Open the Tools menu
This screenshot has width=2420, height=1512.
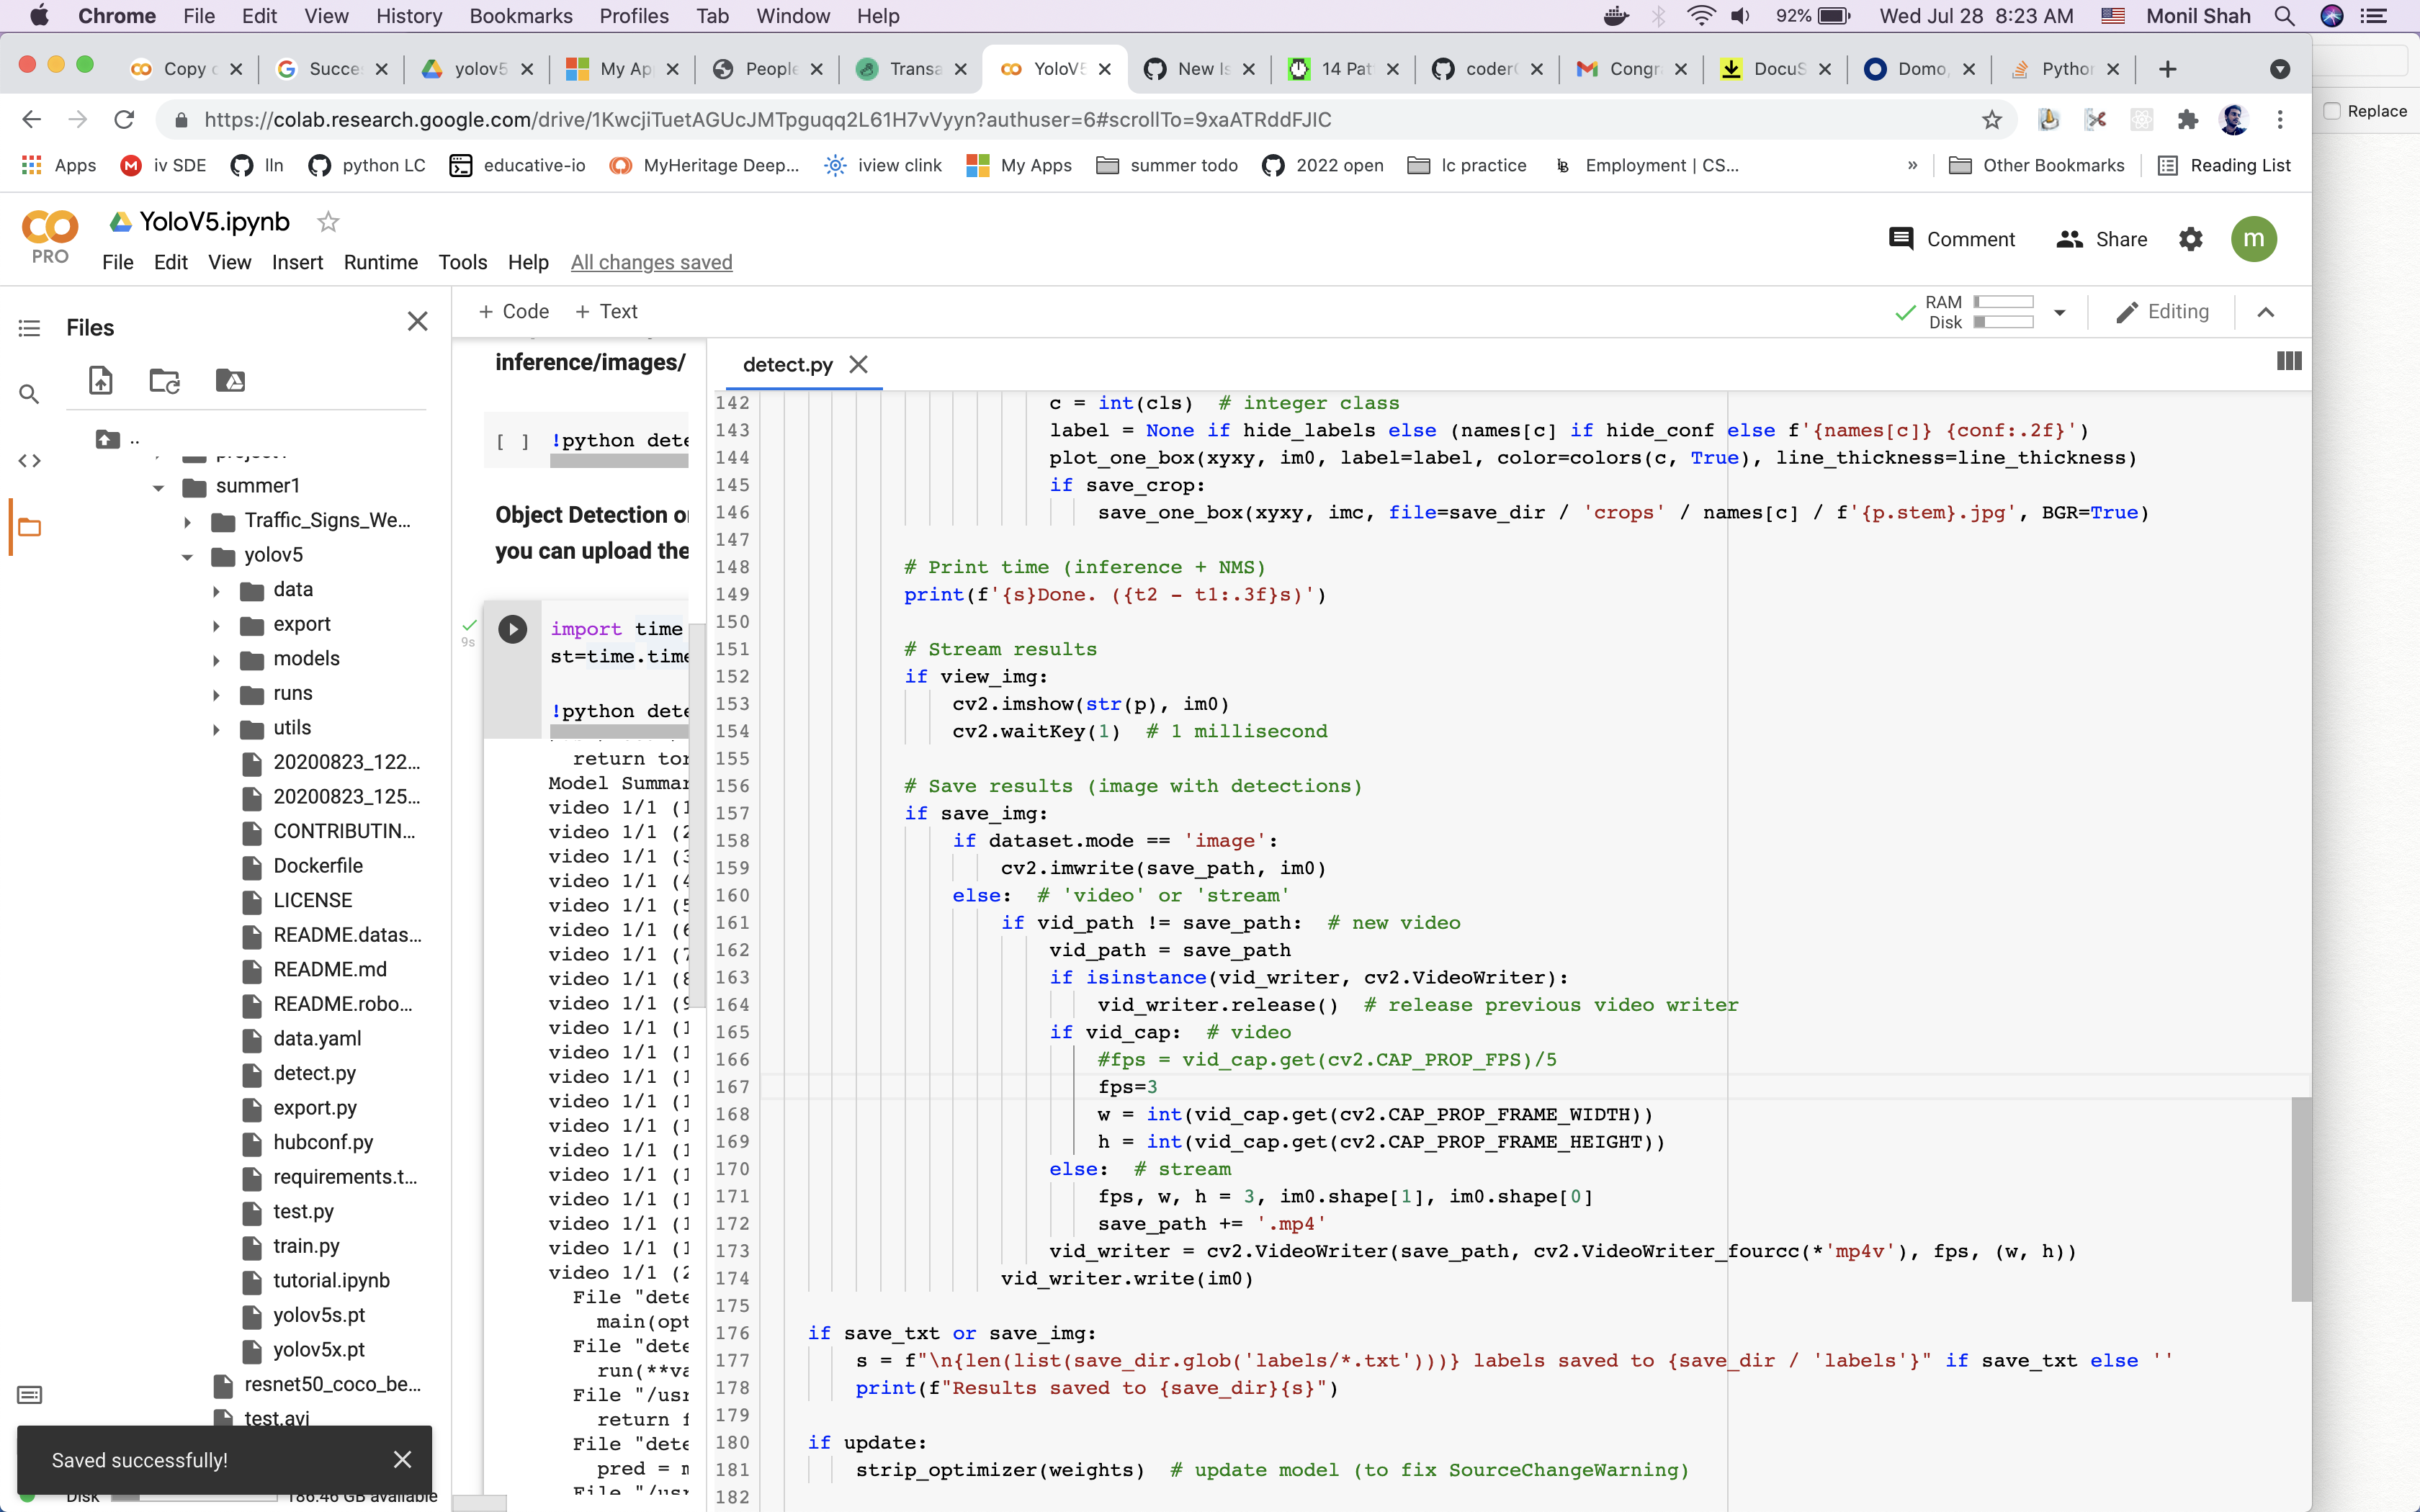[462, 262]
